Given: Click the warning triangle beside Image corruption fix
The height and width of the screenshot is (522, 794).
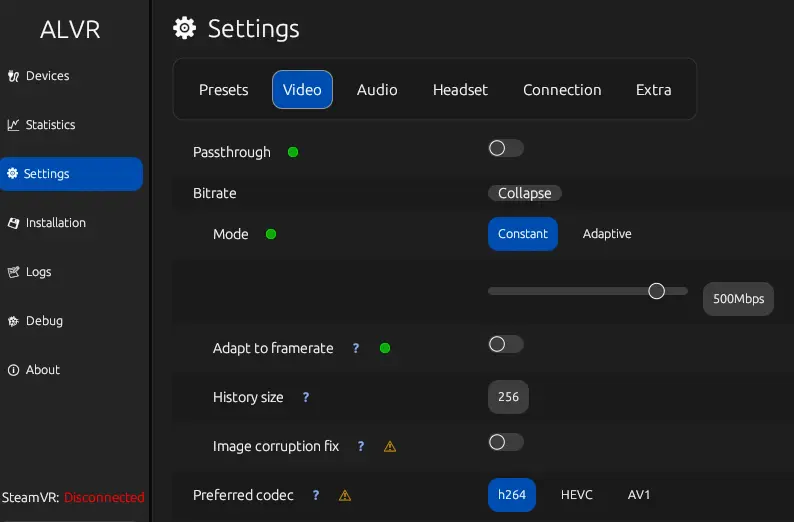Looking at the screenshot, I should point(390,447).
